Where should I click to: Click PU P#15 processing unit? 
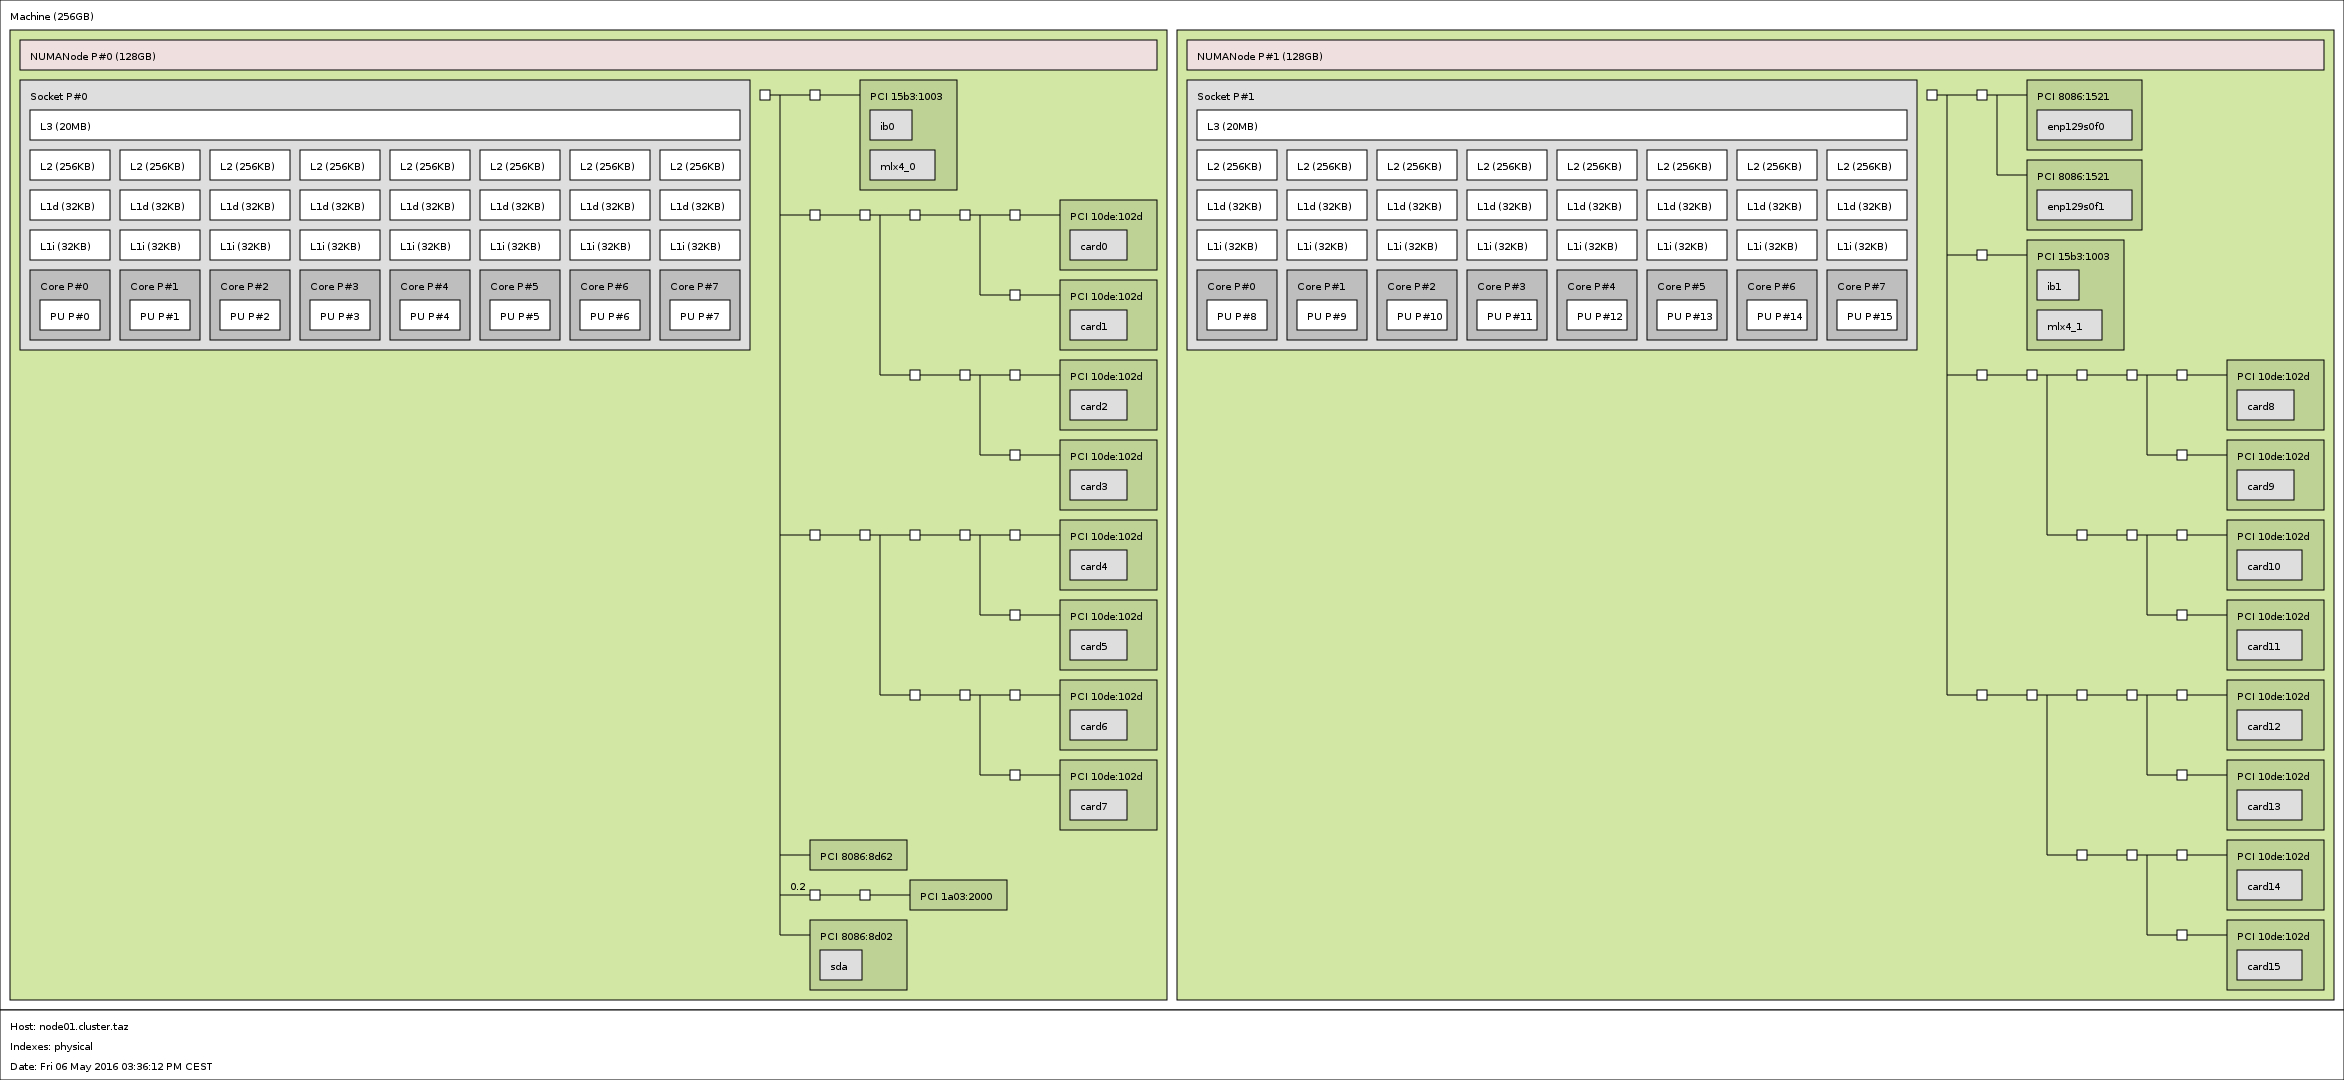(1866, 316)
